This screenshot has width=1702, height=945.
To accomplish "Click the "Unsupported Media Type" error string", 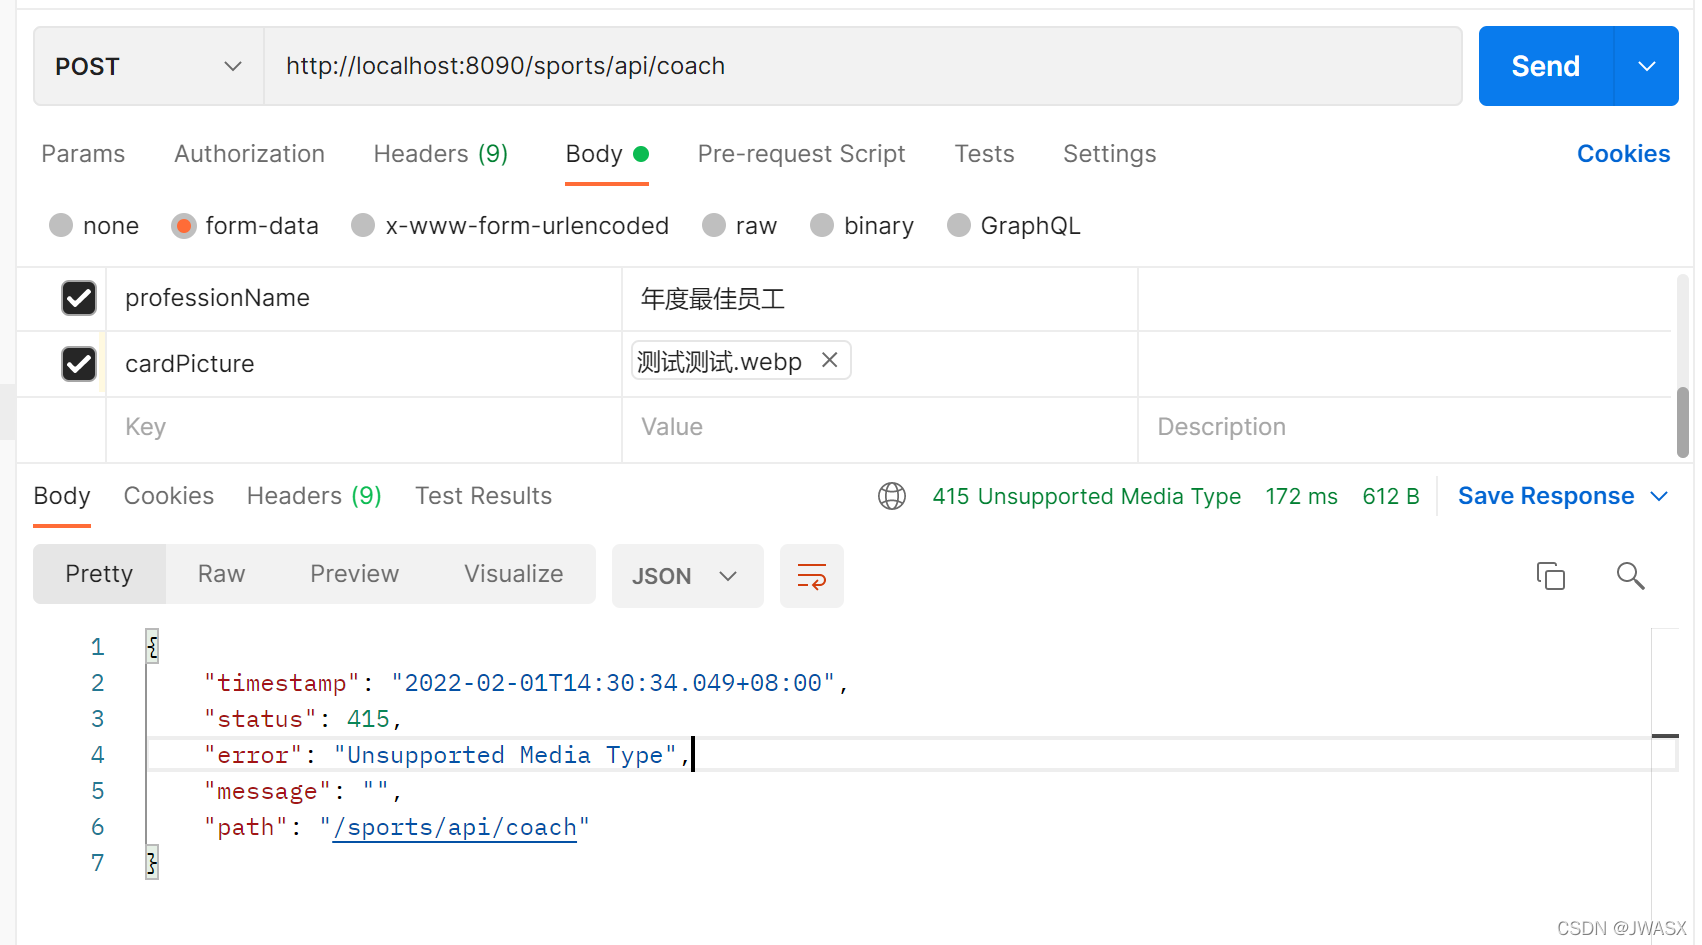I will 505,755.
